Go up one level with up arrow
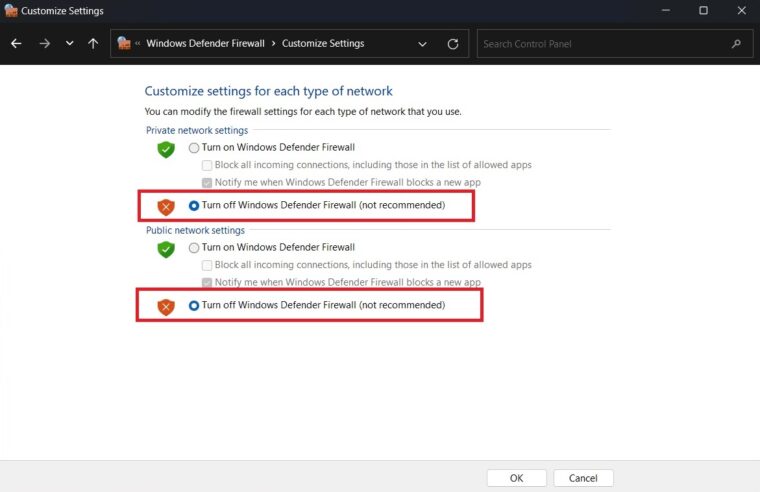Image resolution: width=760 pixels, height=492 pixels. point(93,44)
